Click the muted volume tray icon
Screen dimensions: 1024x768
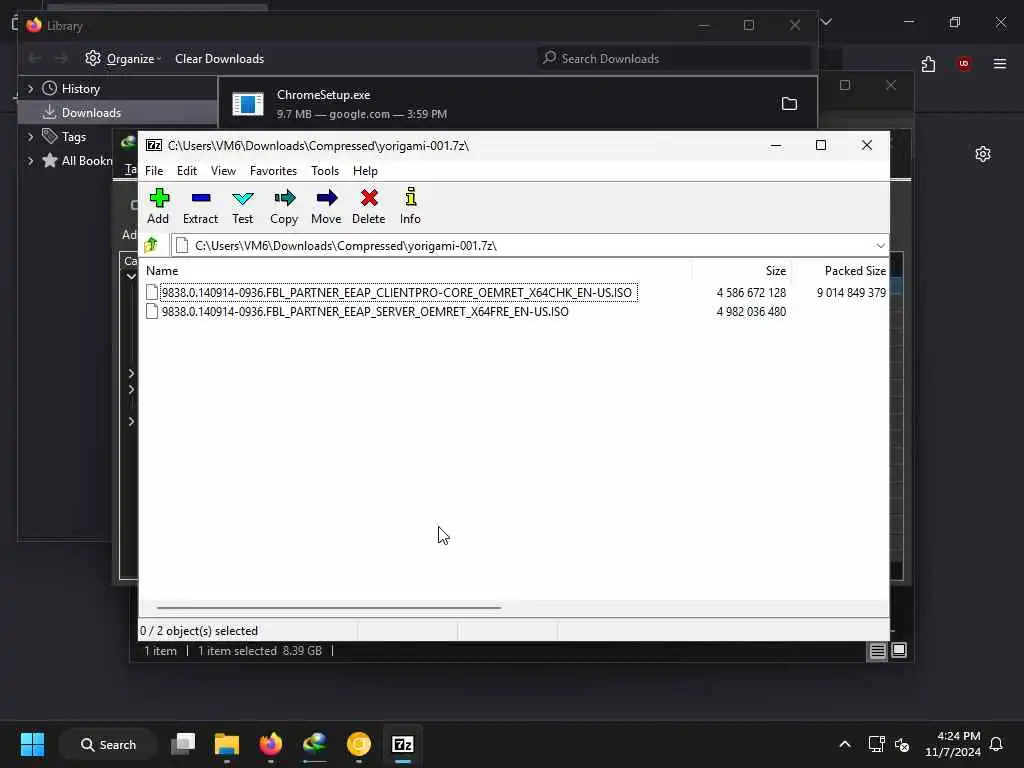(x=903, y=744)
